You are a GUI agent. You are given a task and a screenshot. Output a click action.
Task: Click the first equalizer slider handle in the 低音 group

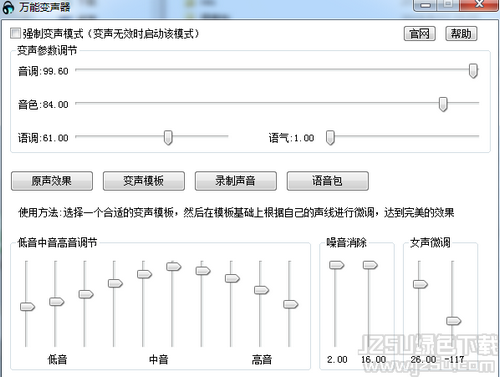pos(27,307)
